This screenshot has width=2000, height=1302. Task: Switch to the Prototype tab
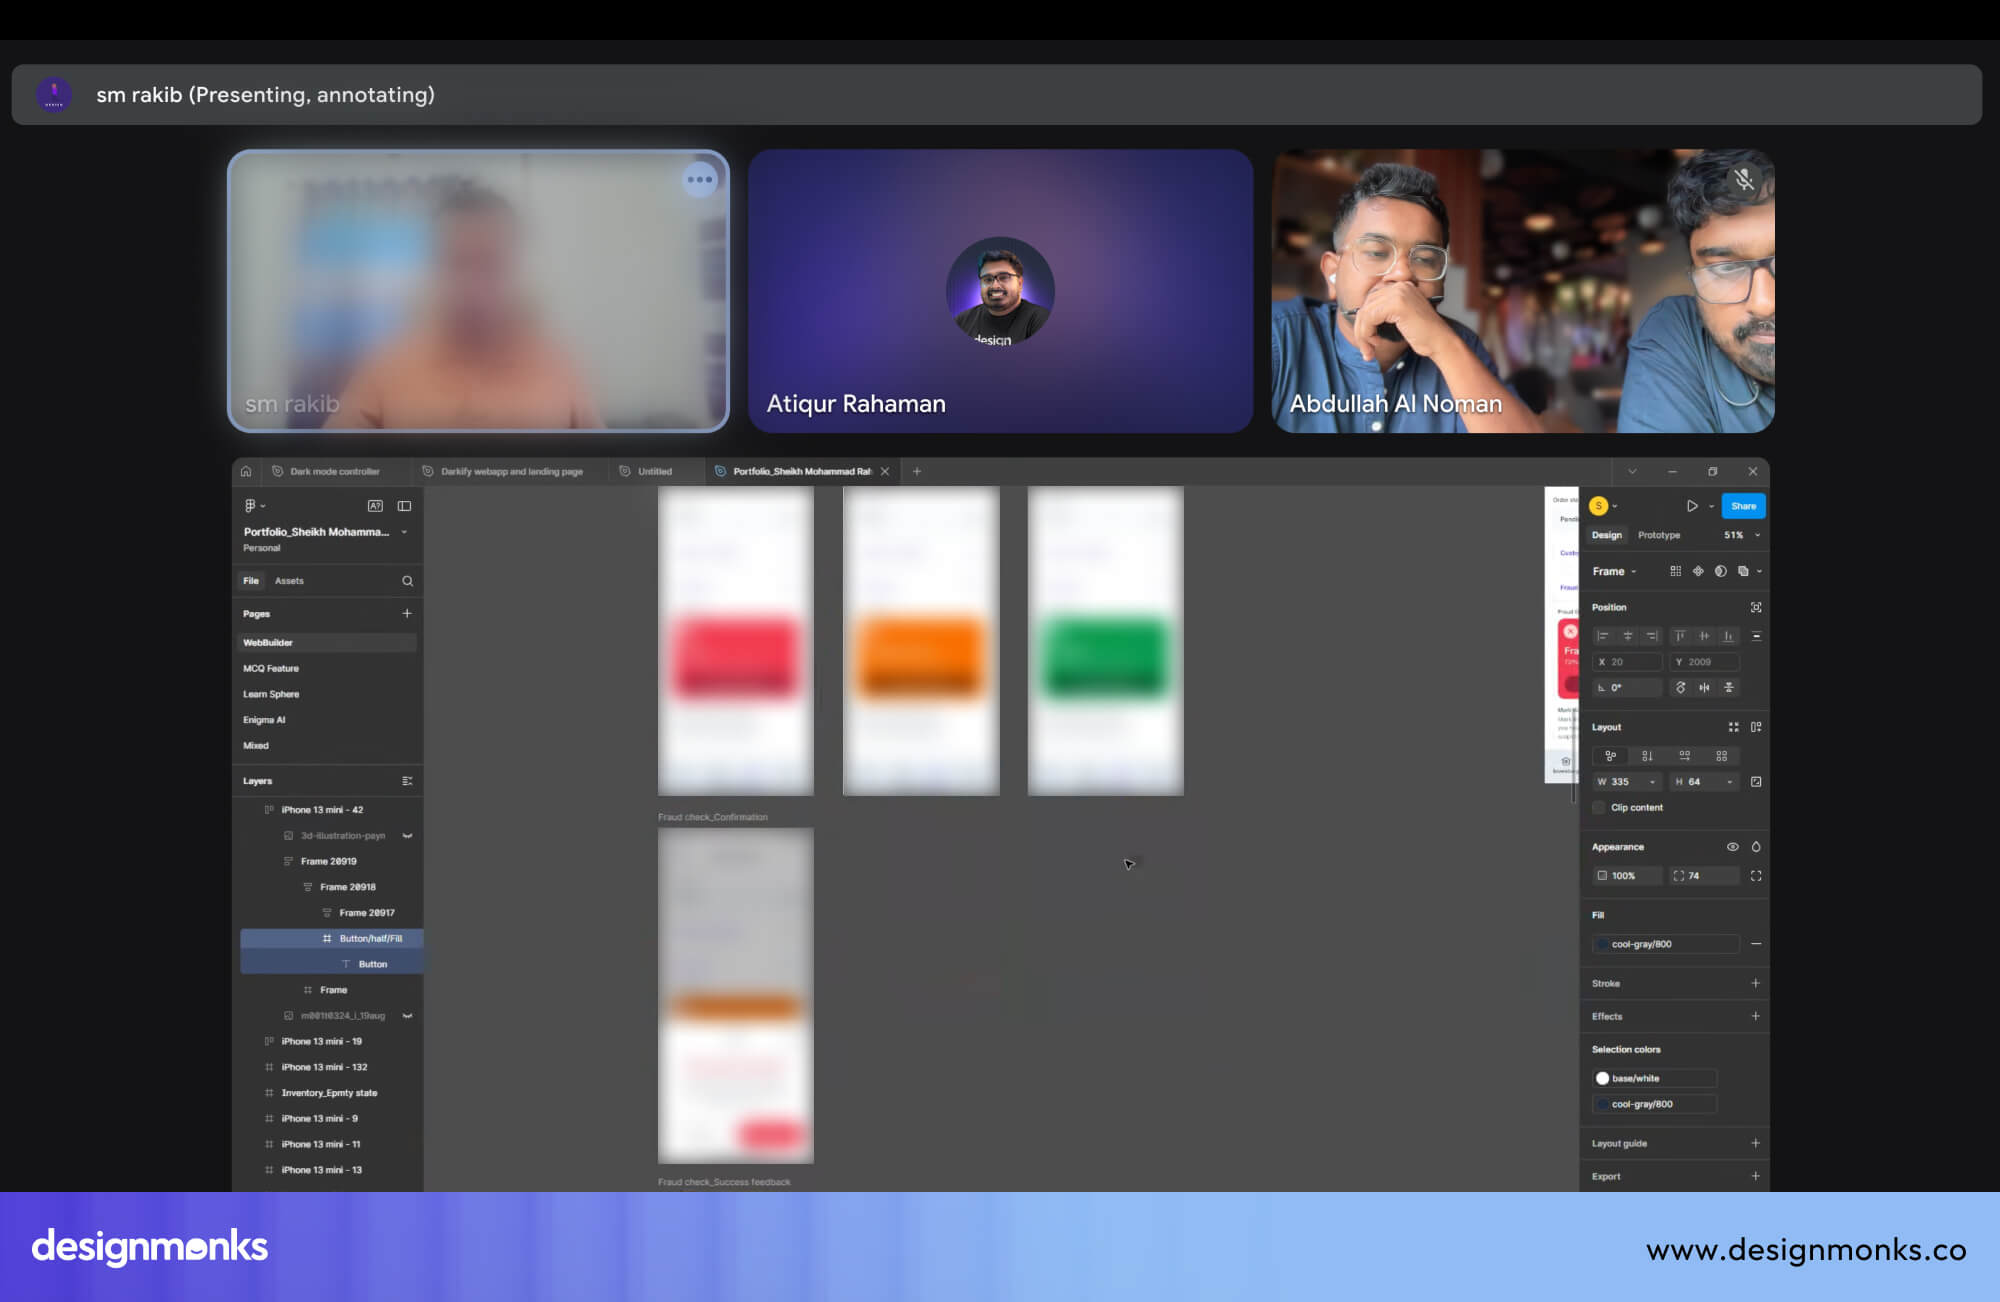coord(1658,535)
